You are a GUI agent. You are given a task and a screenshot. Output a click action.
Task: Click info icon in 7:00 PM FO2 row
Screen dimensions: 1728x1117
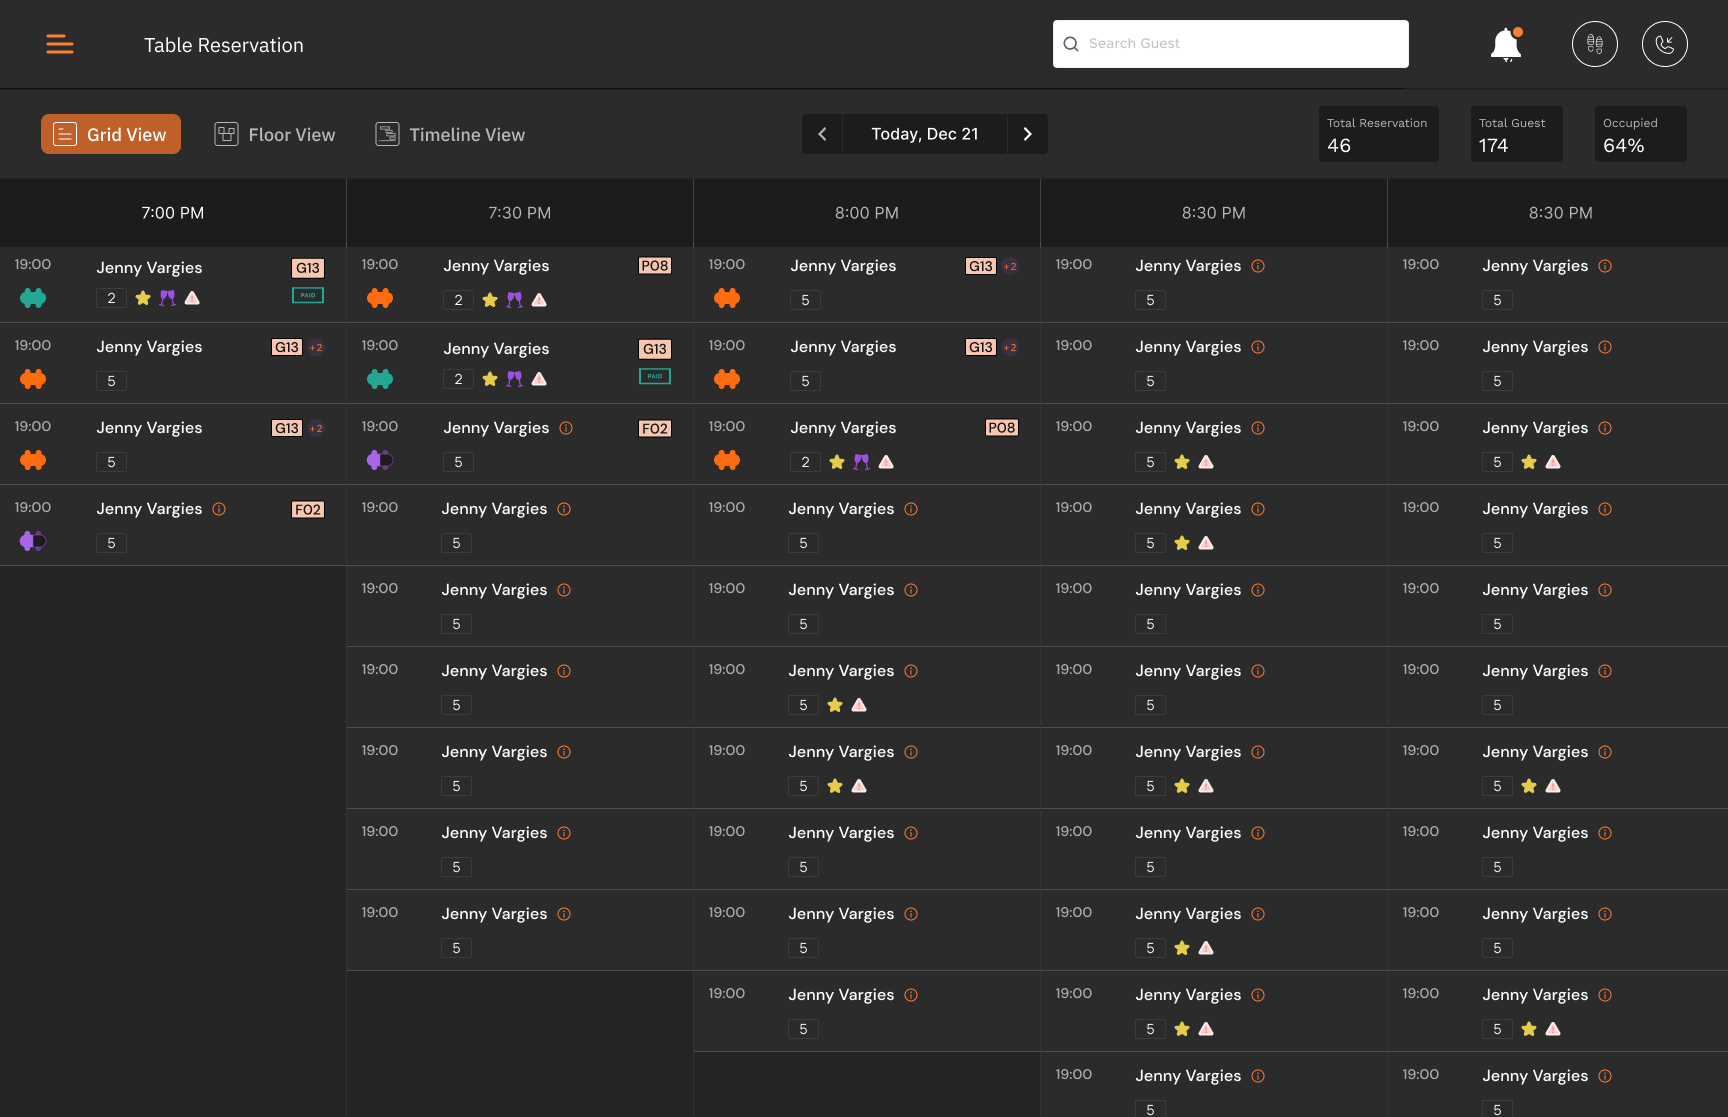[x=219, y=509]
